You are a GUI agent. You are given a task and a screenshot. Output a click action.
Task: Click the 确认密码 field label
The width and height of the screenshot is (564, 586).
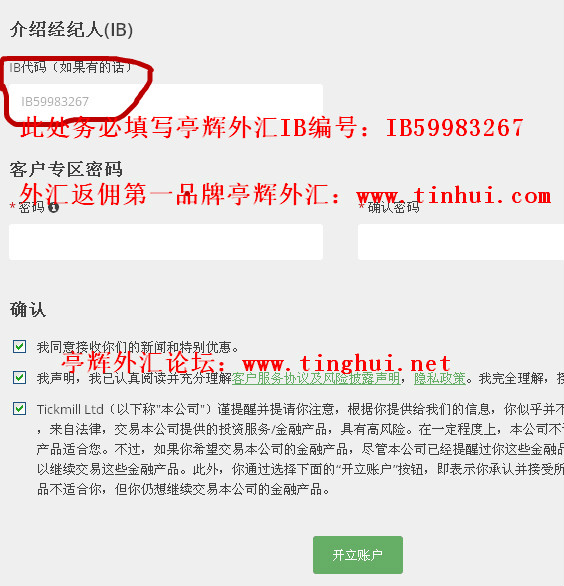click(393, 207)
